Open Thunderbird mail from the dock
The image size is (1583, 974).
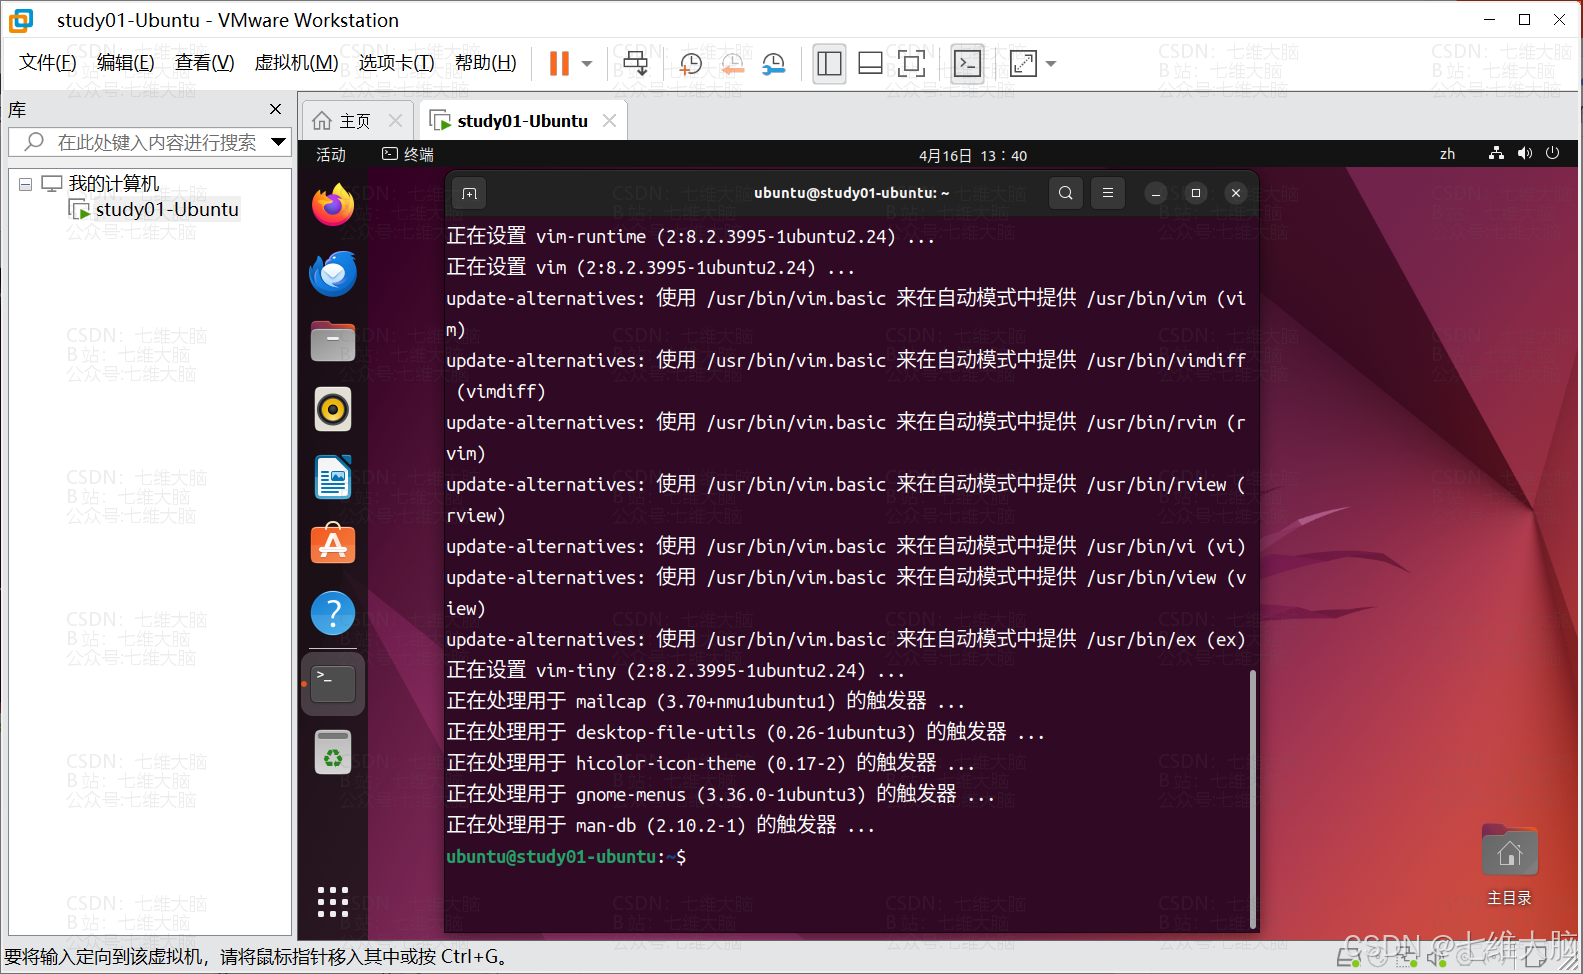333,274
